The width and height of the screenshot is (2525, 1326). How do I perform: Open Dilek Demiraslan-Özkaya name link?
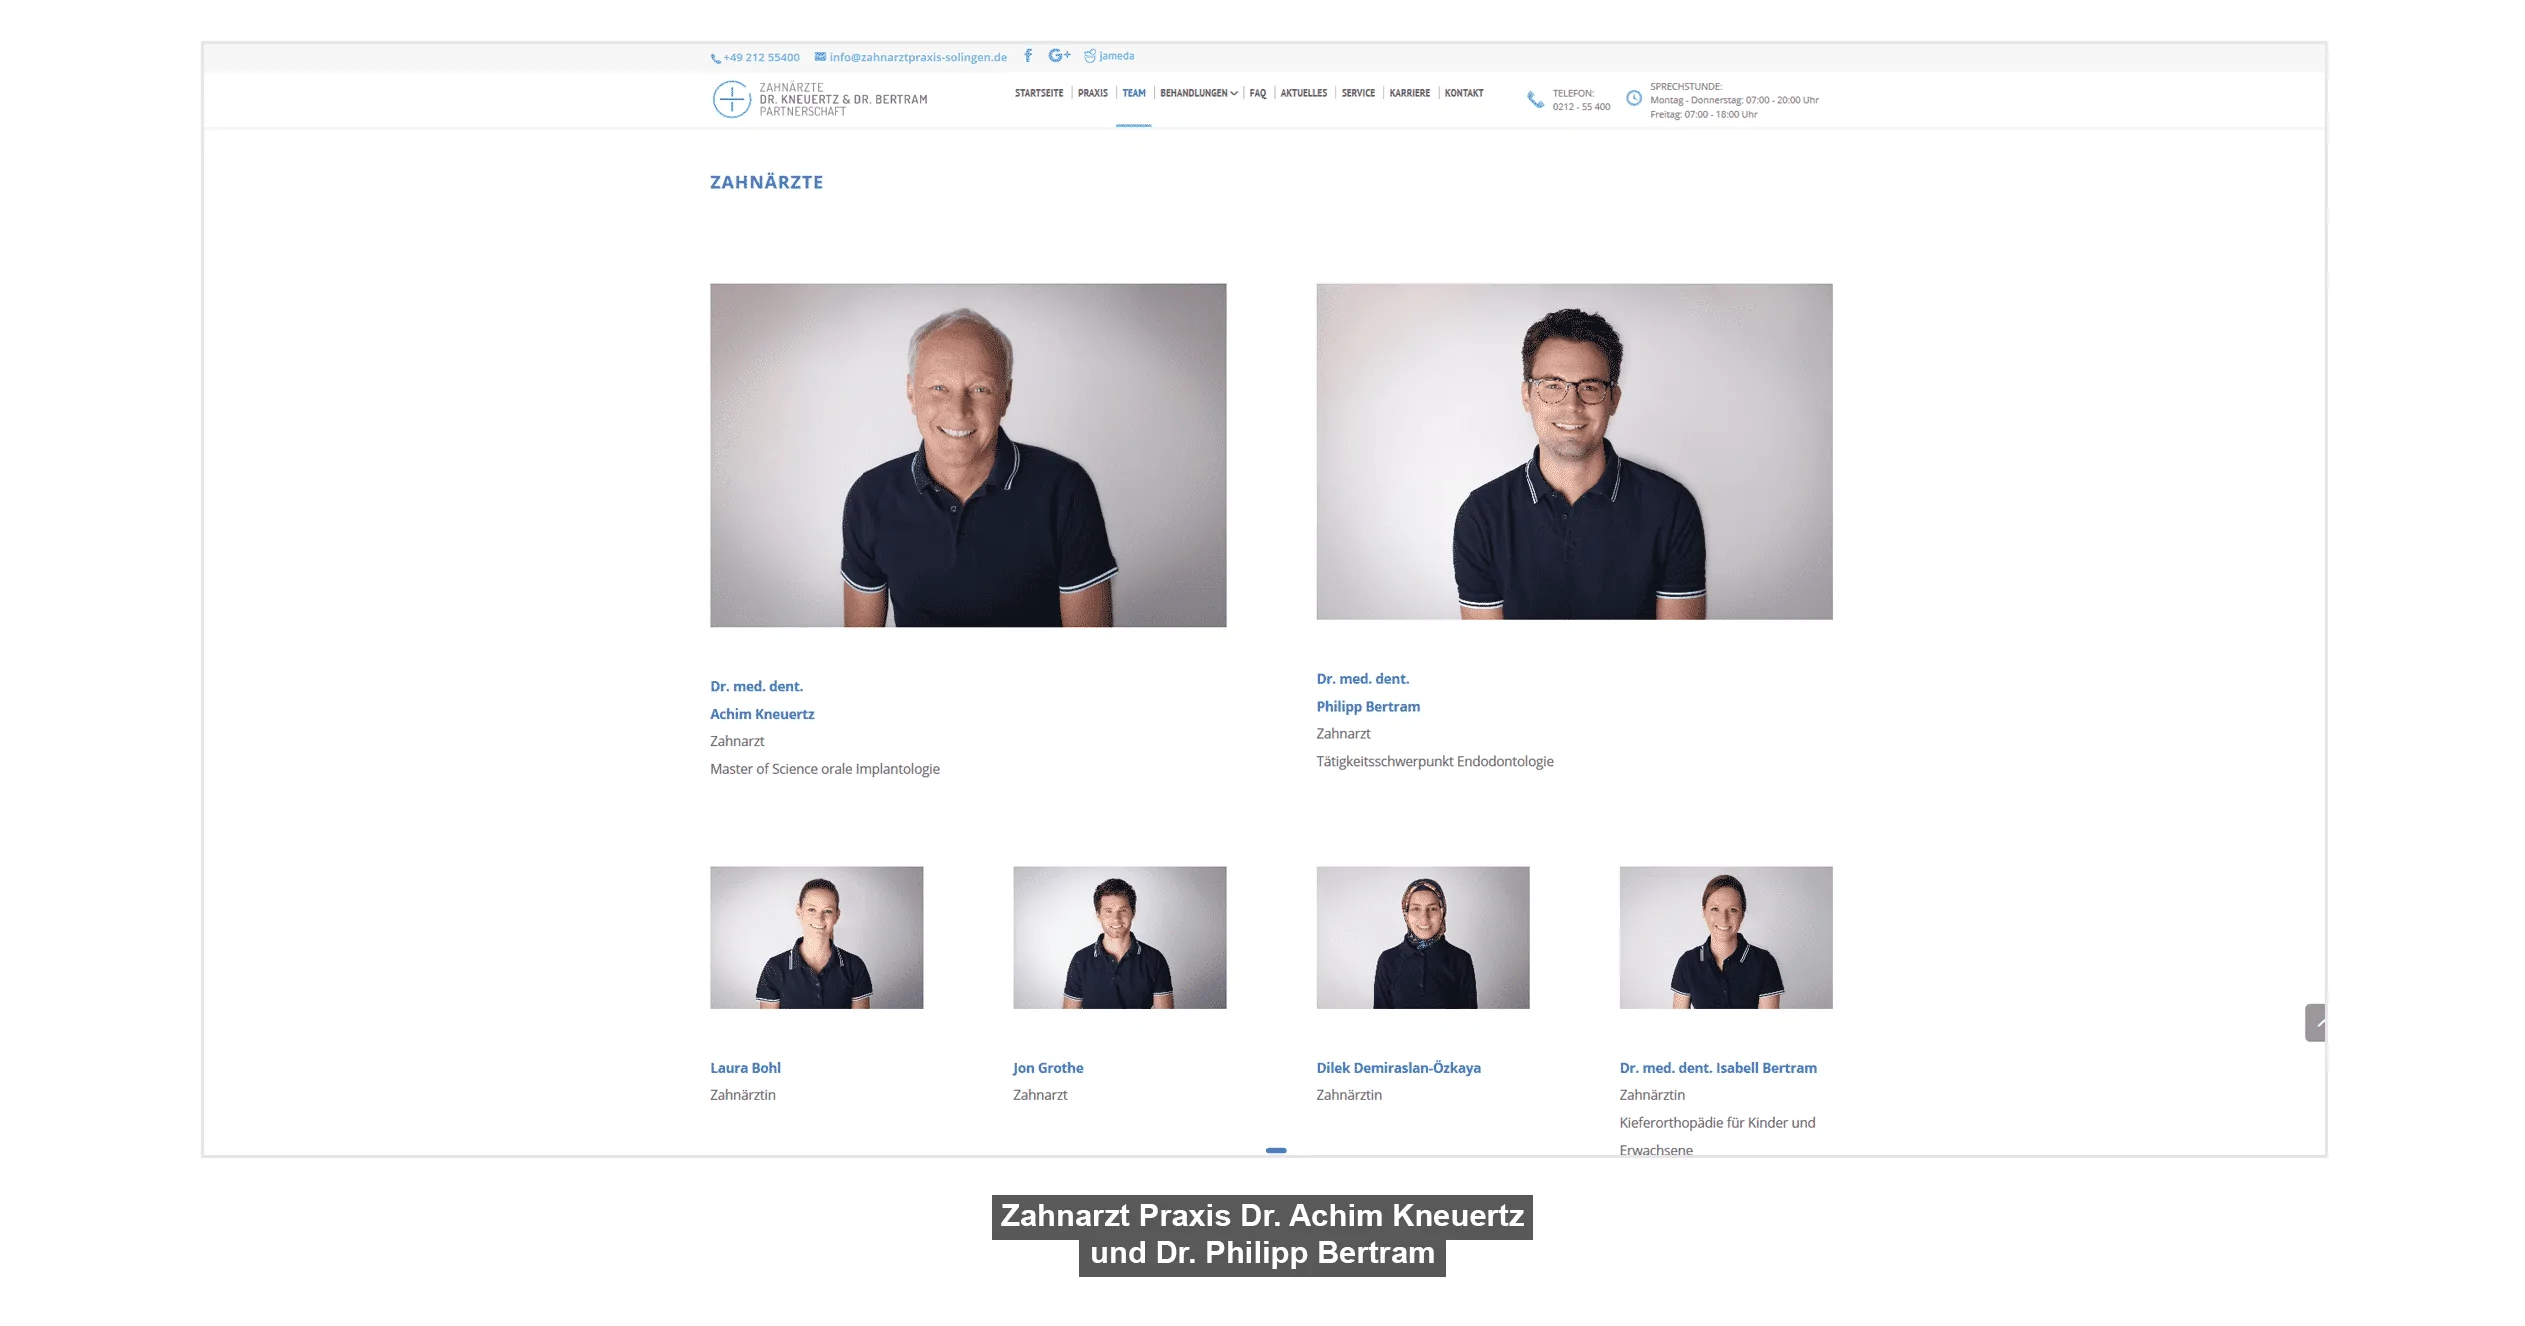point(1397,1068)
